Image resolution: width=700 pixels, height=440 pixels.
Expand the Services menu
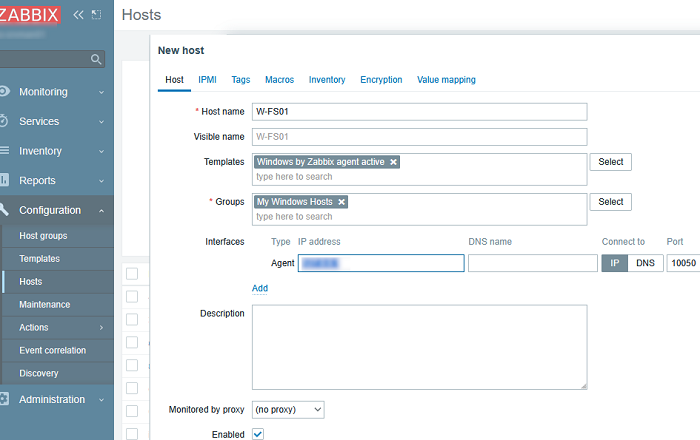point(101,122)
